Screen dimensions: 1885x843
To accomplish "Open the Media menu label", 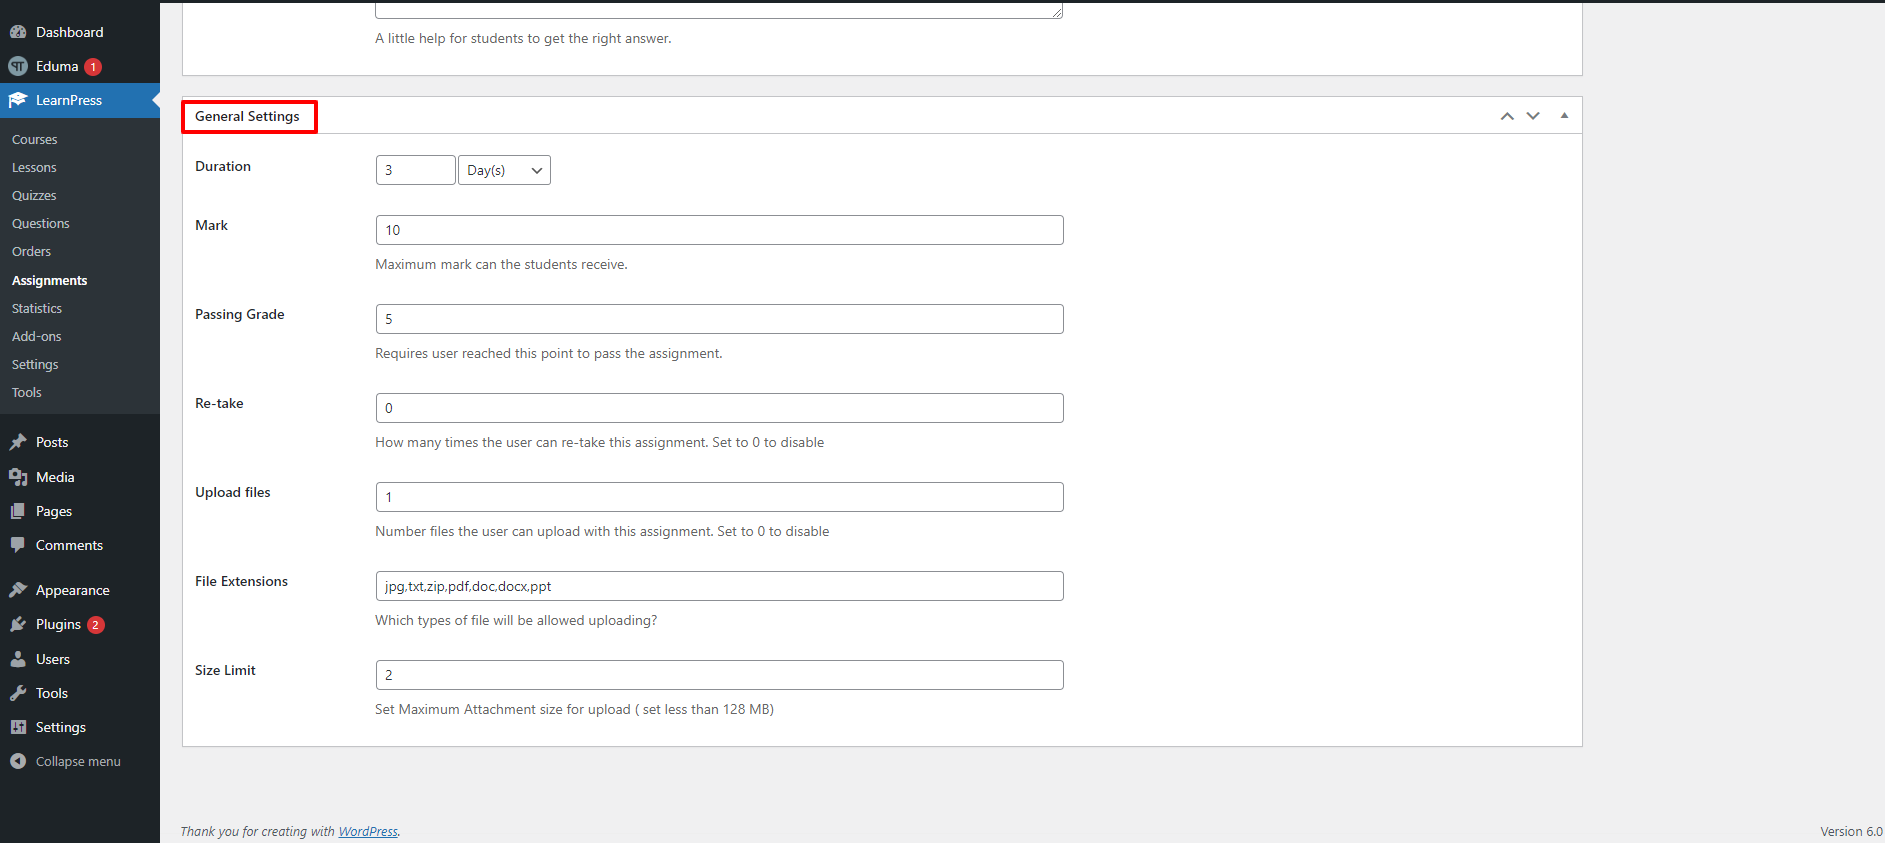I will point(55,477).
